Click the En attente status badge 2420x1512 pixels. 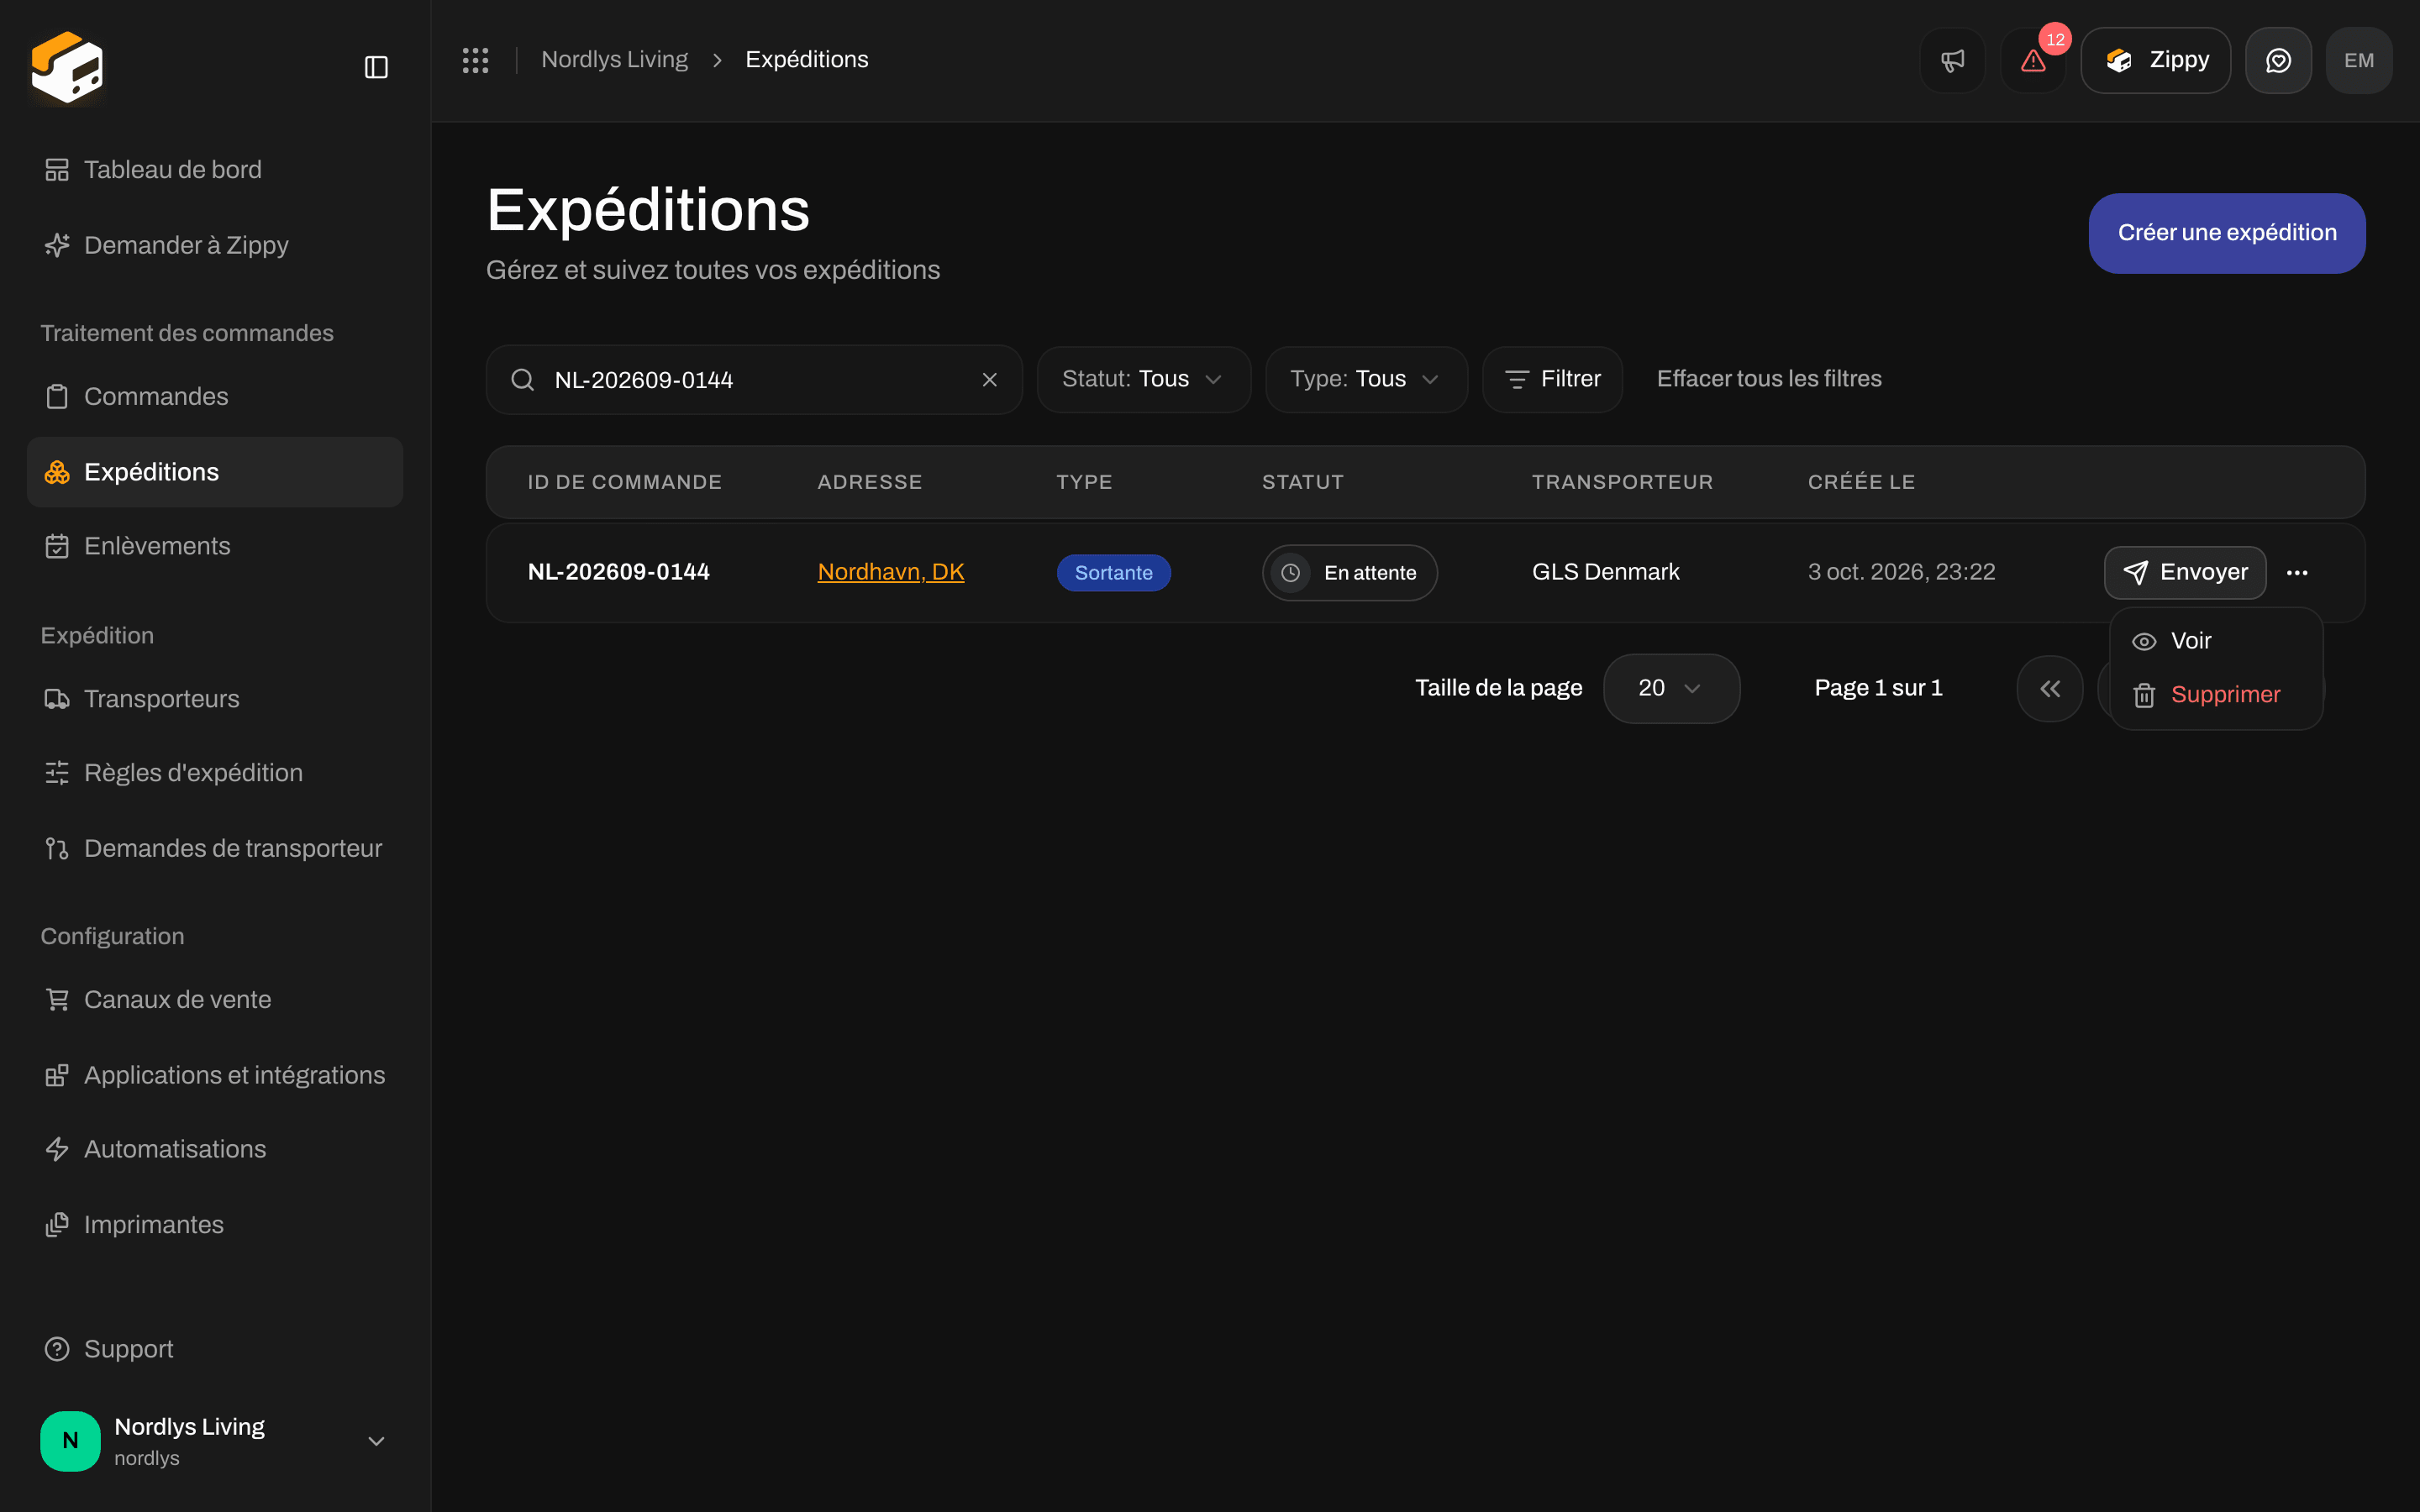click(x=1349, y=573)
